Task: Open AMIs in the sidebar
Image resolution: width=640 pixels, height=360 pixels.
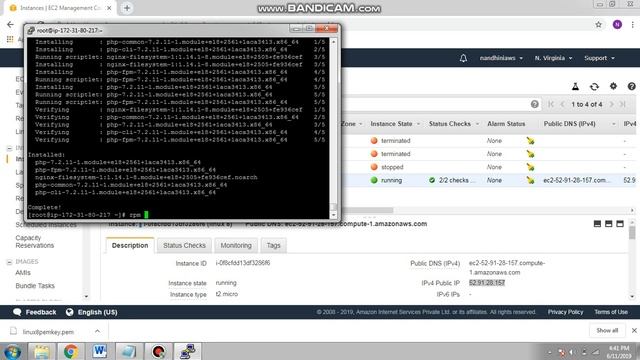Action: pyautogui.click(x=23, y=273)
